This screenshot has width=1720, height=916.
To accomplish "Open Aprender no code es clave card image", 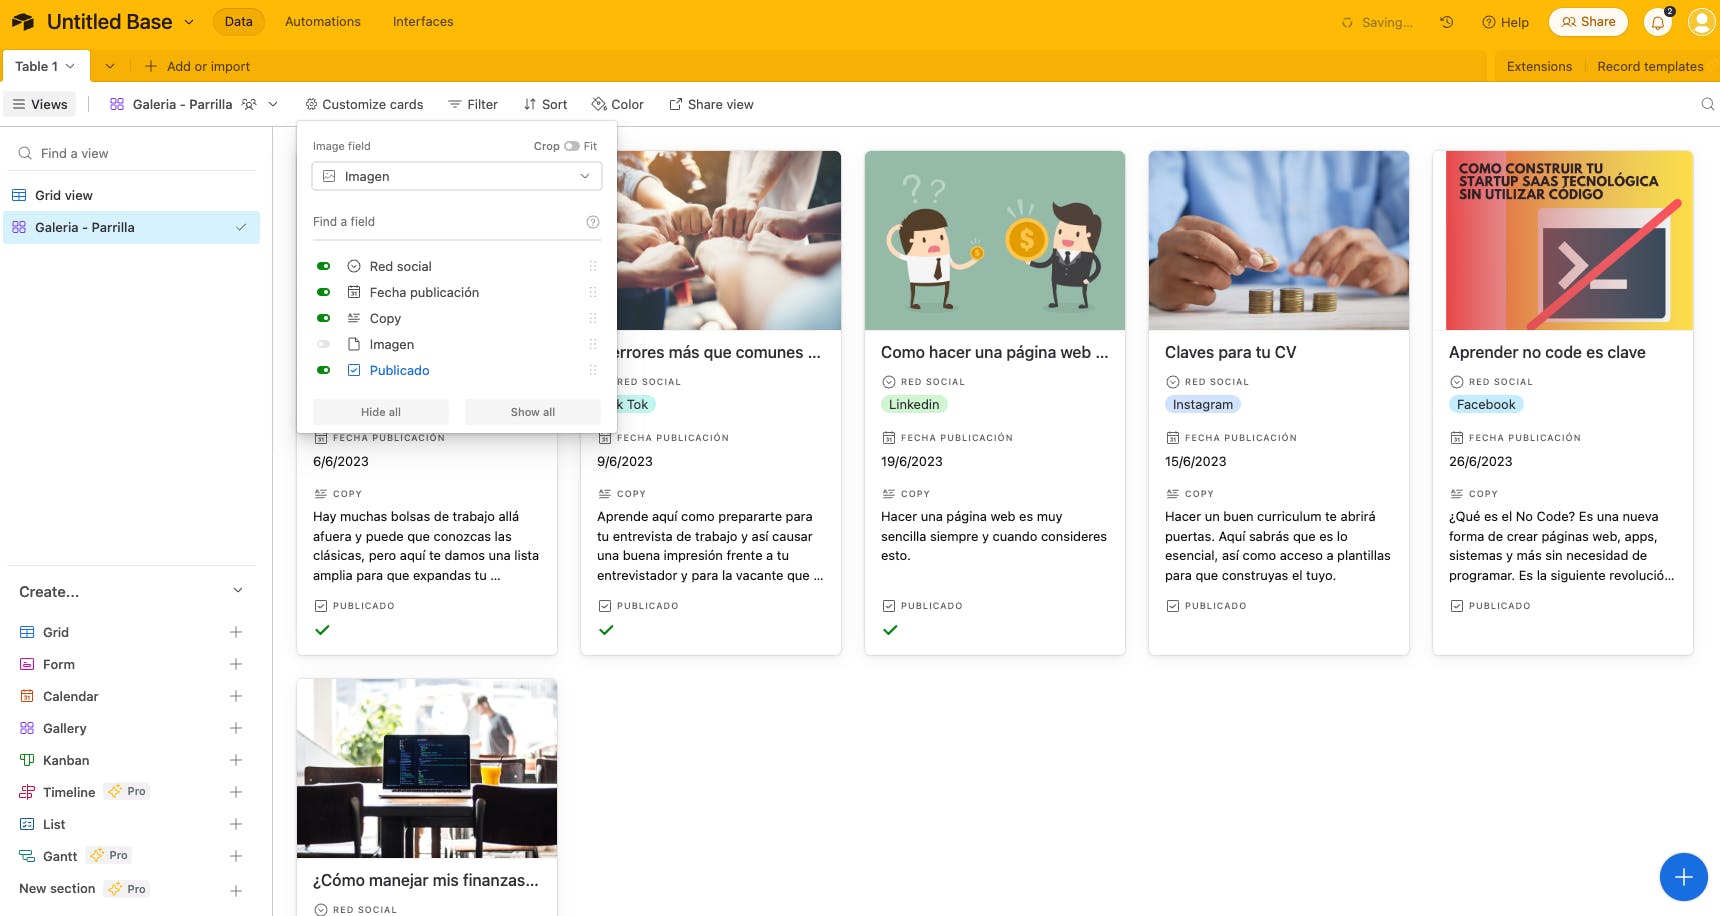I will pyautogui.click(x=1563, y=240).
